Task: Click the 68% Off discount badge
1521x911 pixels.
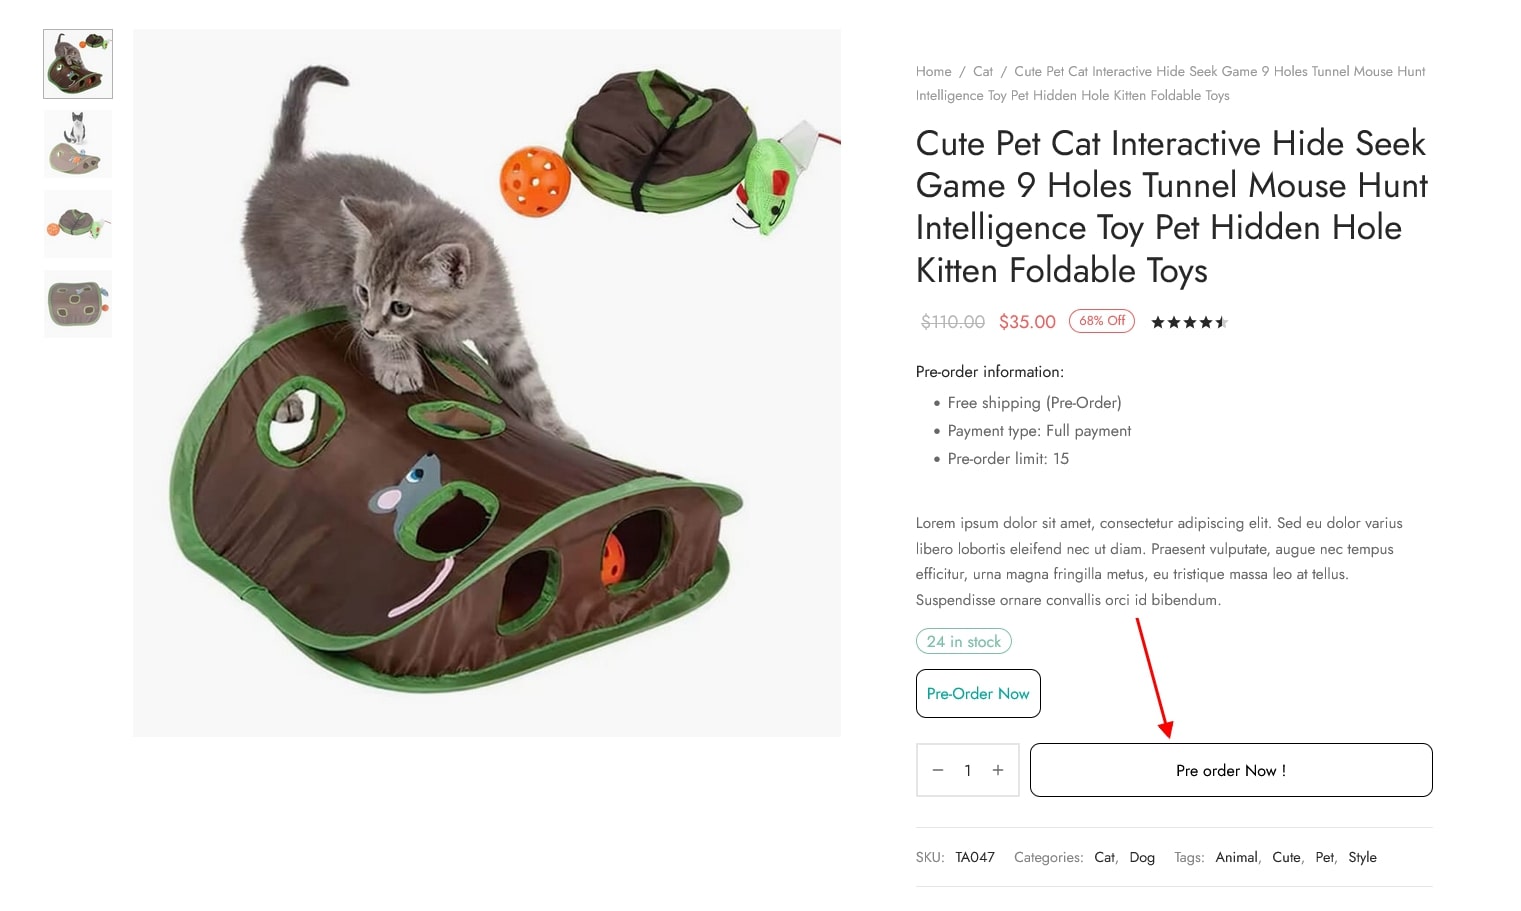Action: (x=1102, y=321)
